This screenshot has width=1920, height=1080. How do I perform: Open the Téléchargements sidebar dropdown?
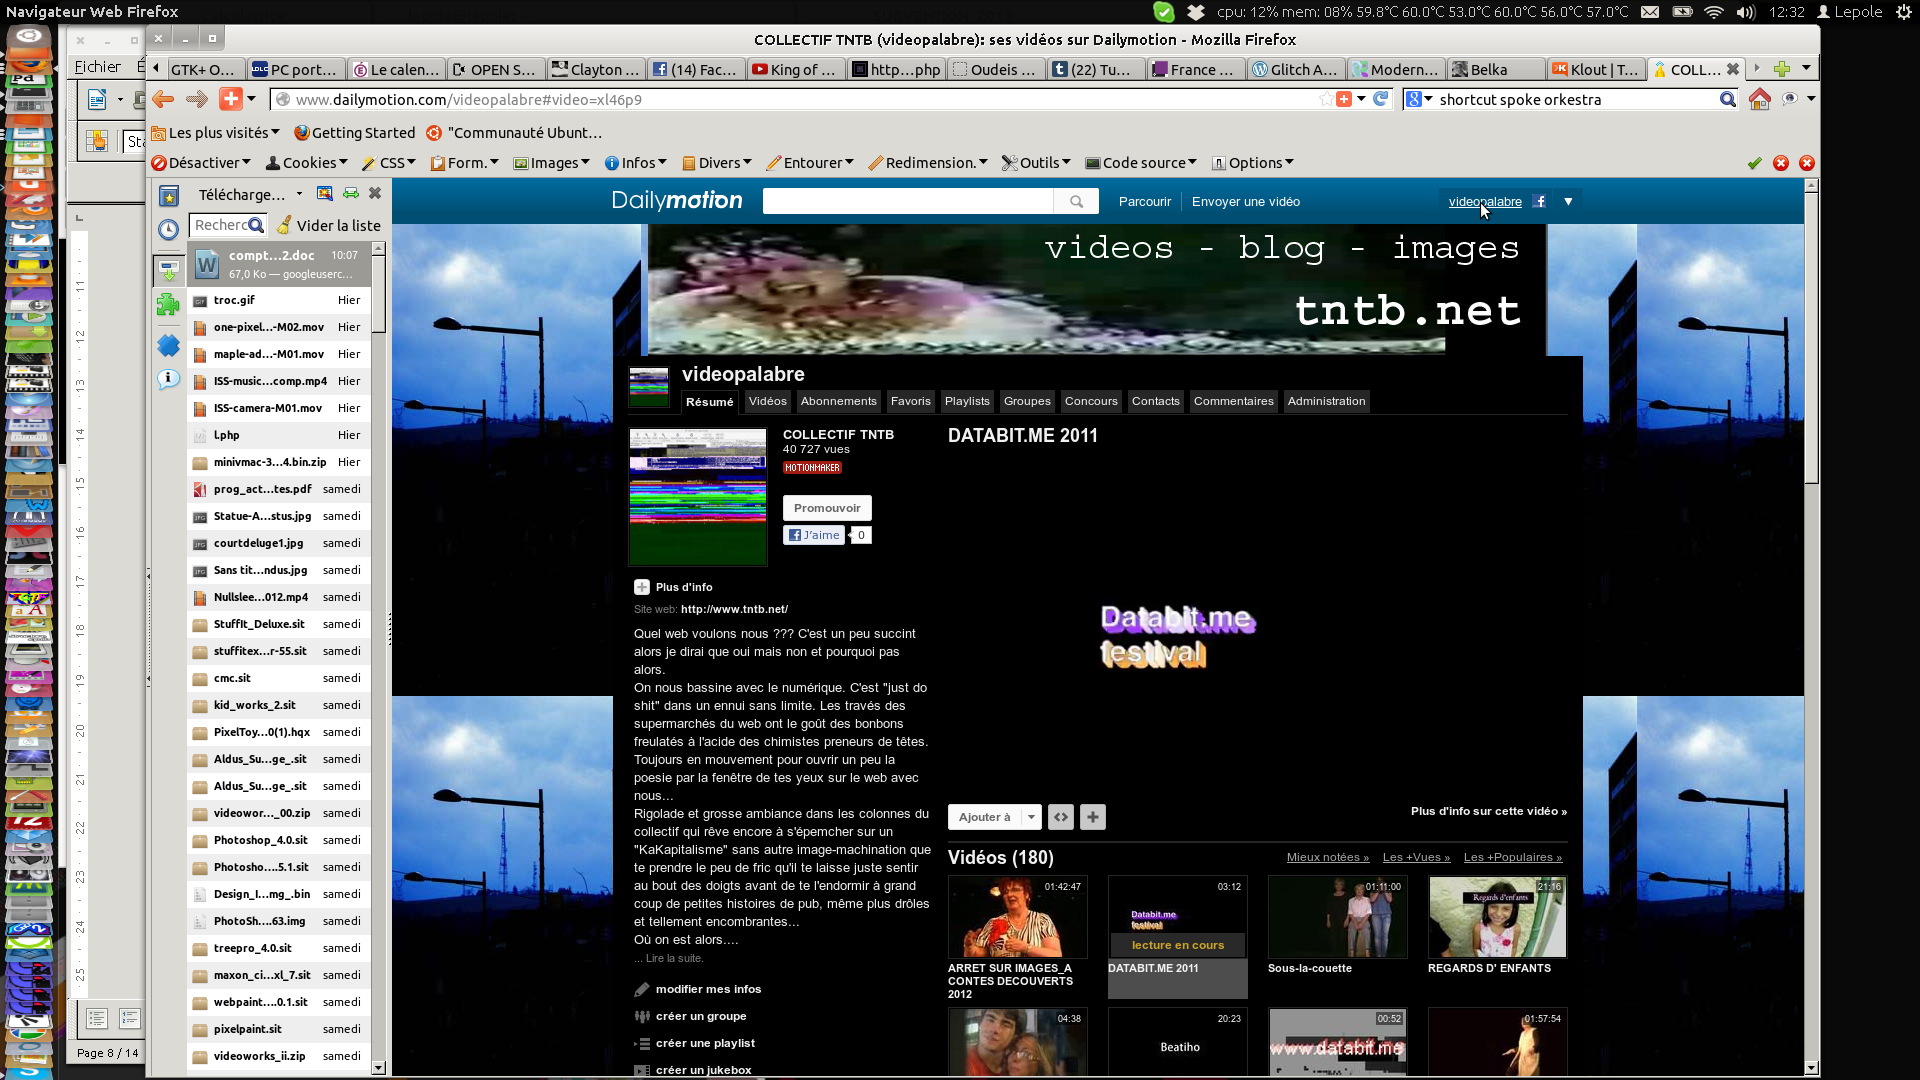(x=250, y=194)
